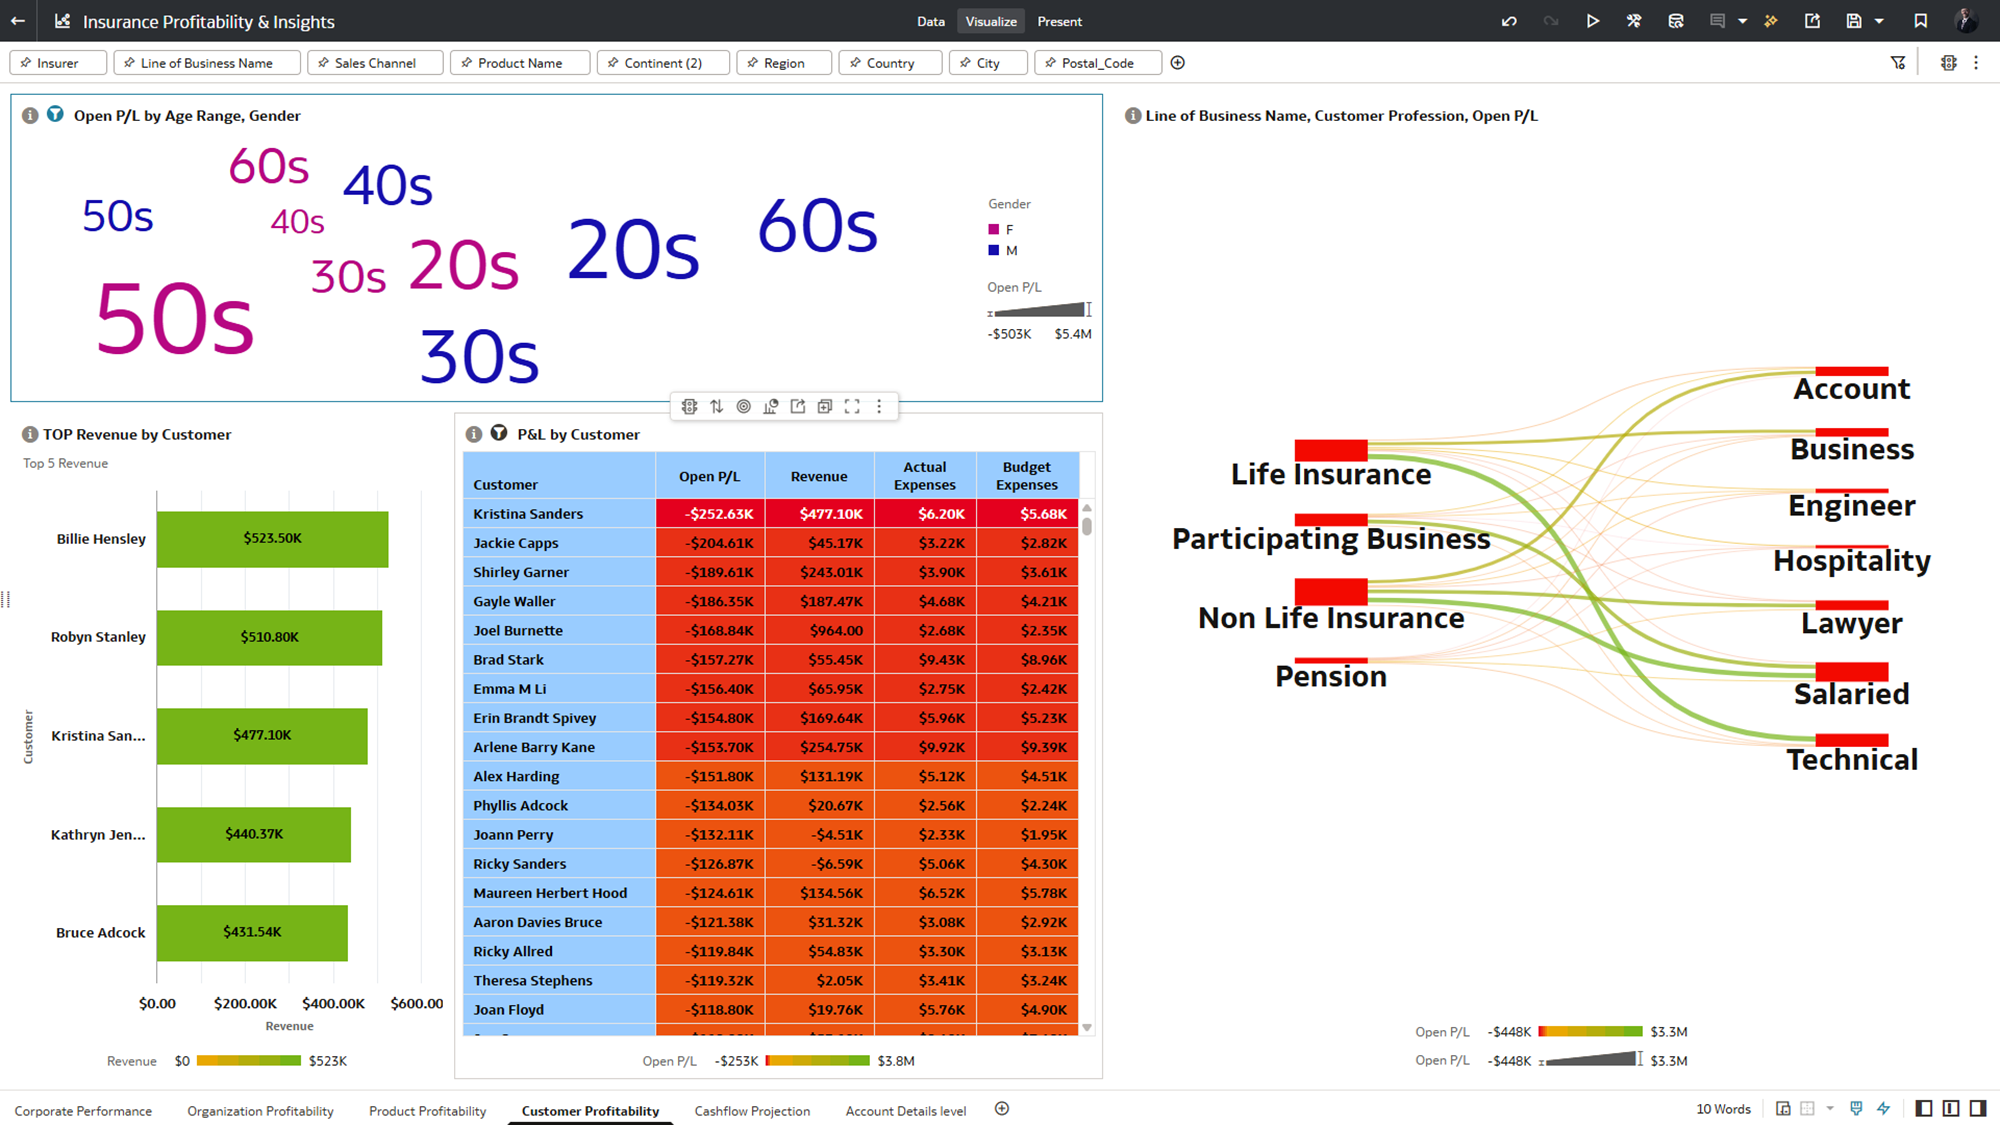Toggle the left panel layout icon
This screenshot has height=1125, width=2000.
click(x=1924, y=1108)
